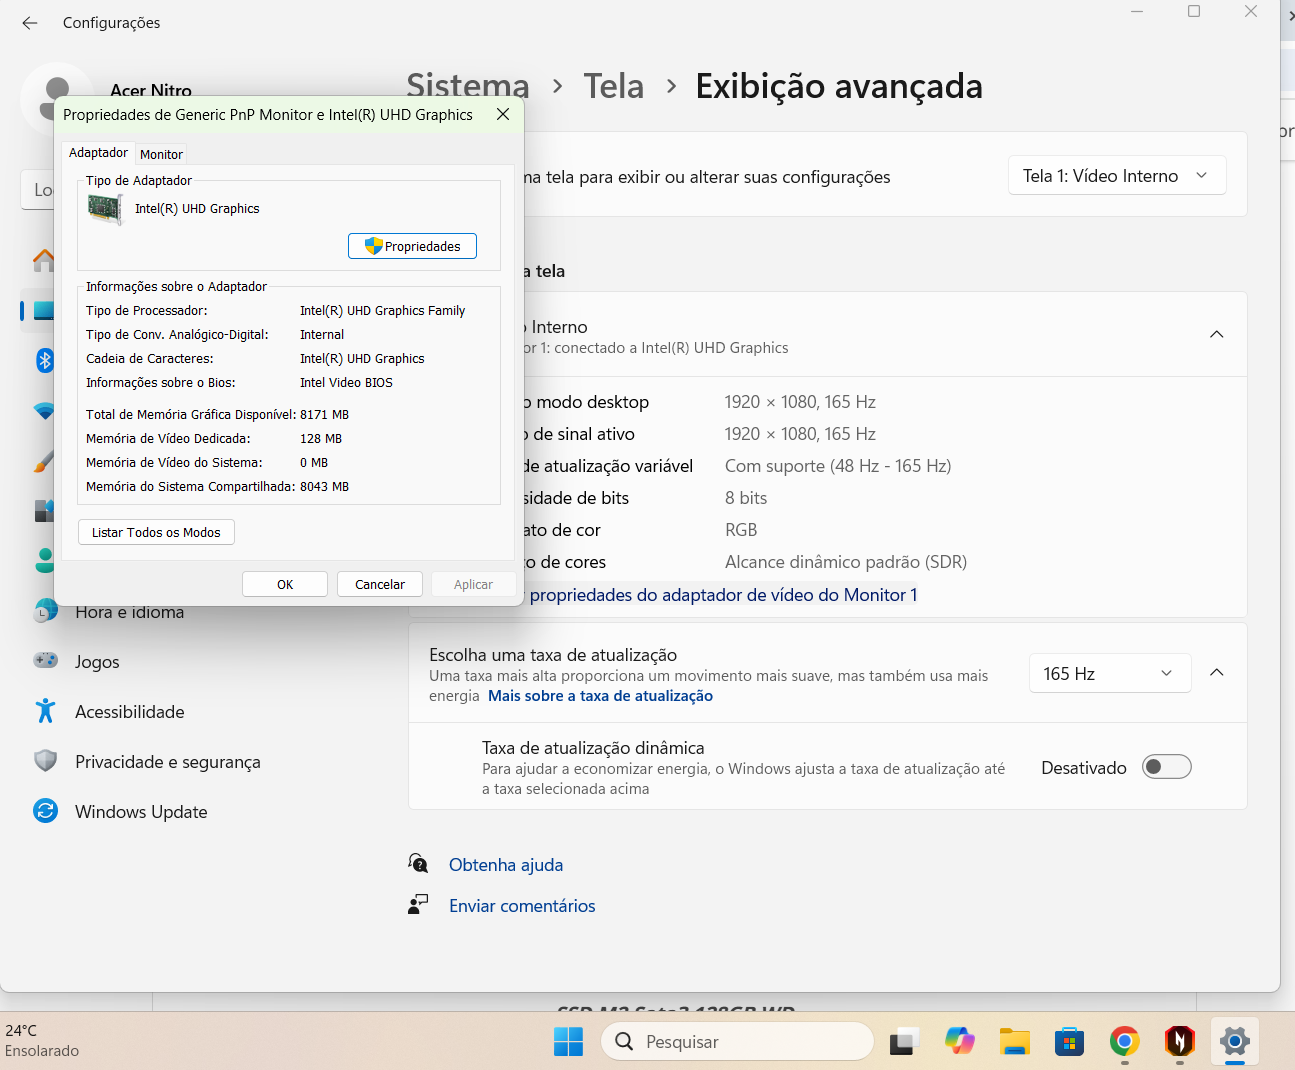This screenshot has width=1295, height=1070.
Task: Select the Bluetooth sidebar icon
Action: [45, 360]
